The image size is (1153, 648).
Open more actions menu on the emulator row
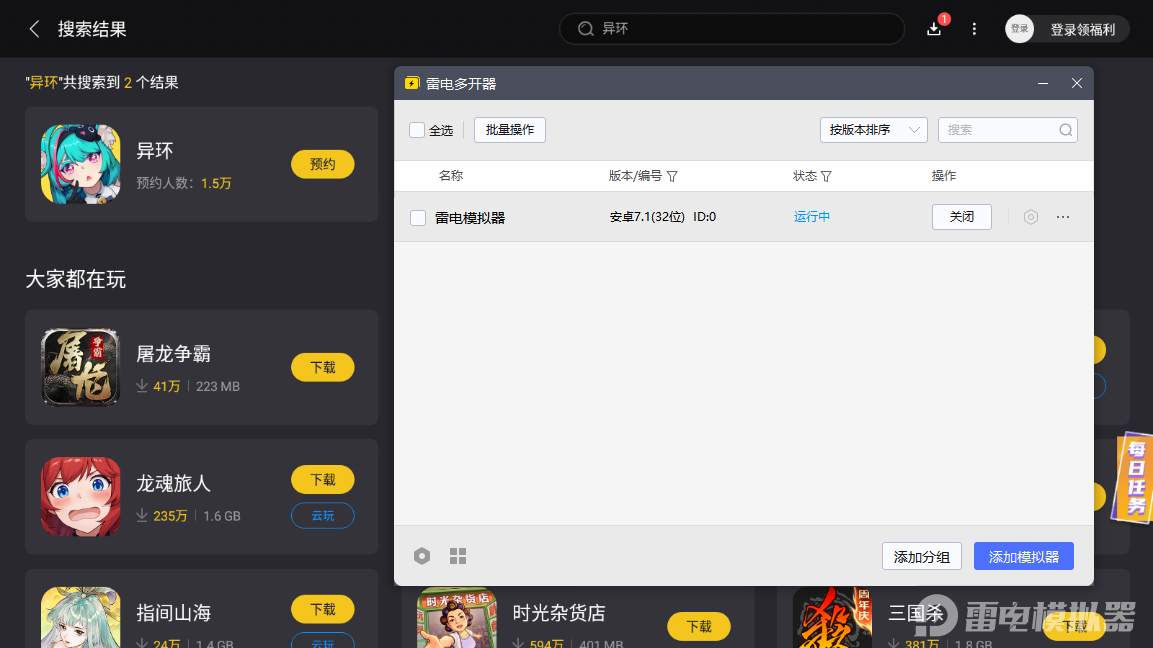[1062, 217]
